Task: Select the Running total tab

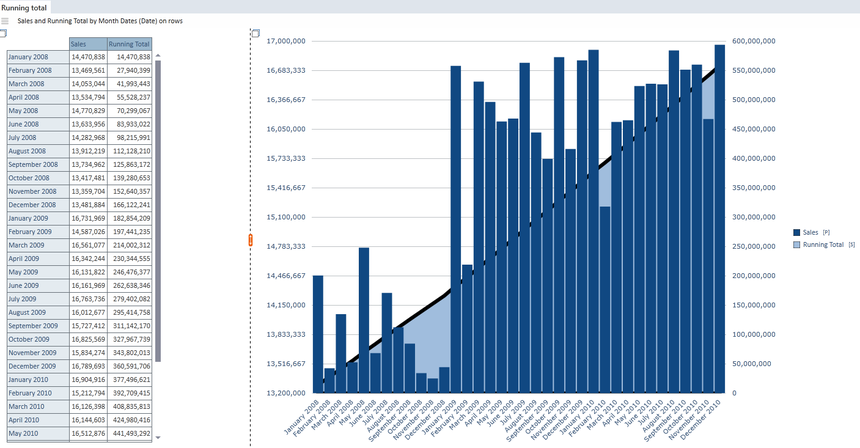Action: click(x=24, y=8)
